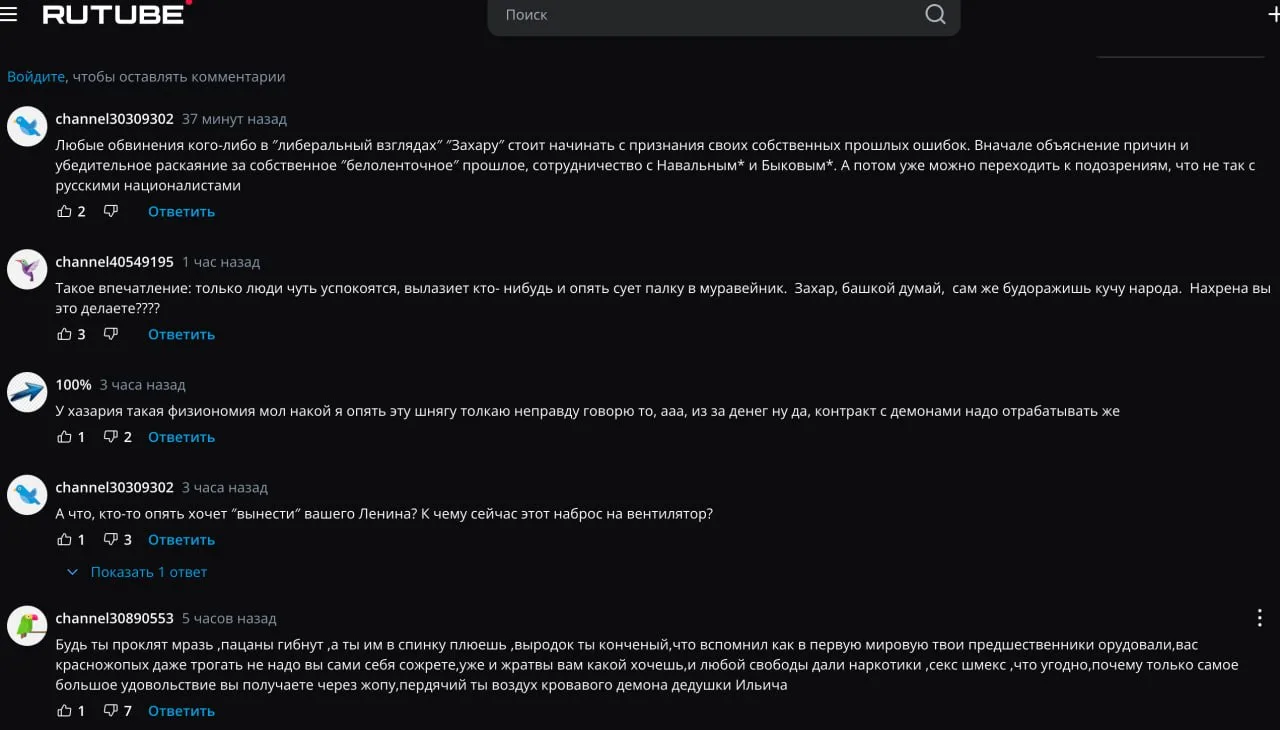The image size is (1280, 730).
Task: Dislike the comment by channel40549195
Action: (x=111, y=334)
